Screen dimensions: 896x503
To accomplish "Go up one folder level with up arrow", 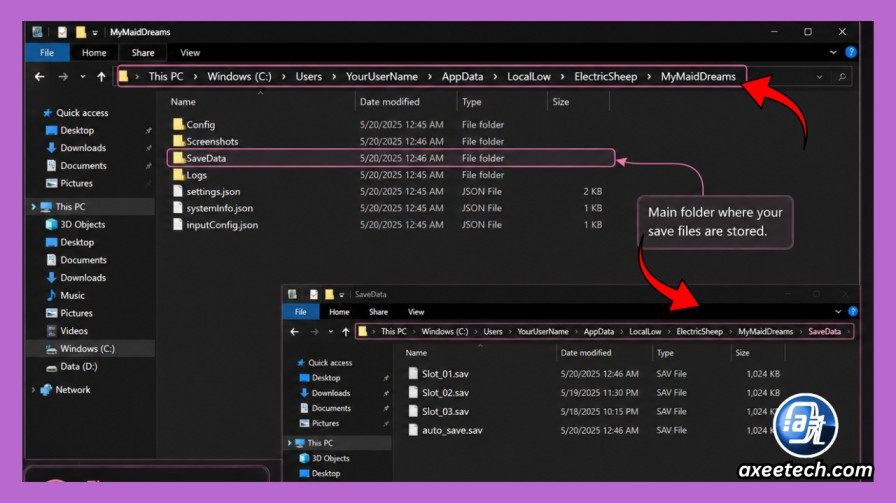I will (x=101, y=77).
